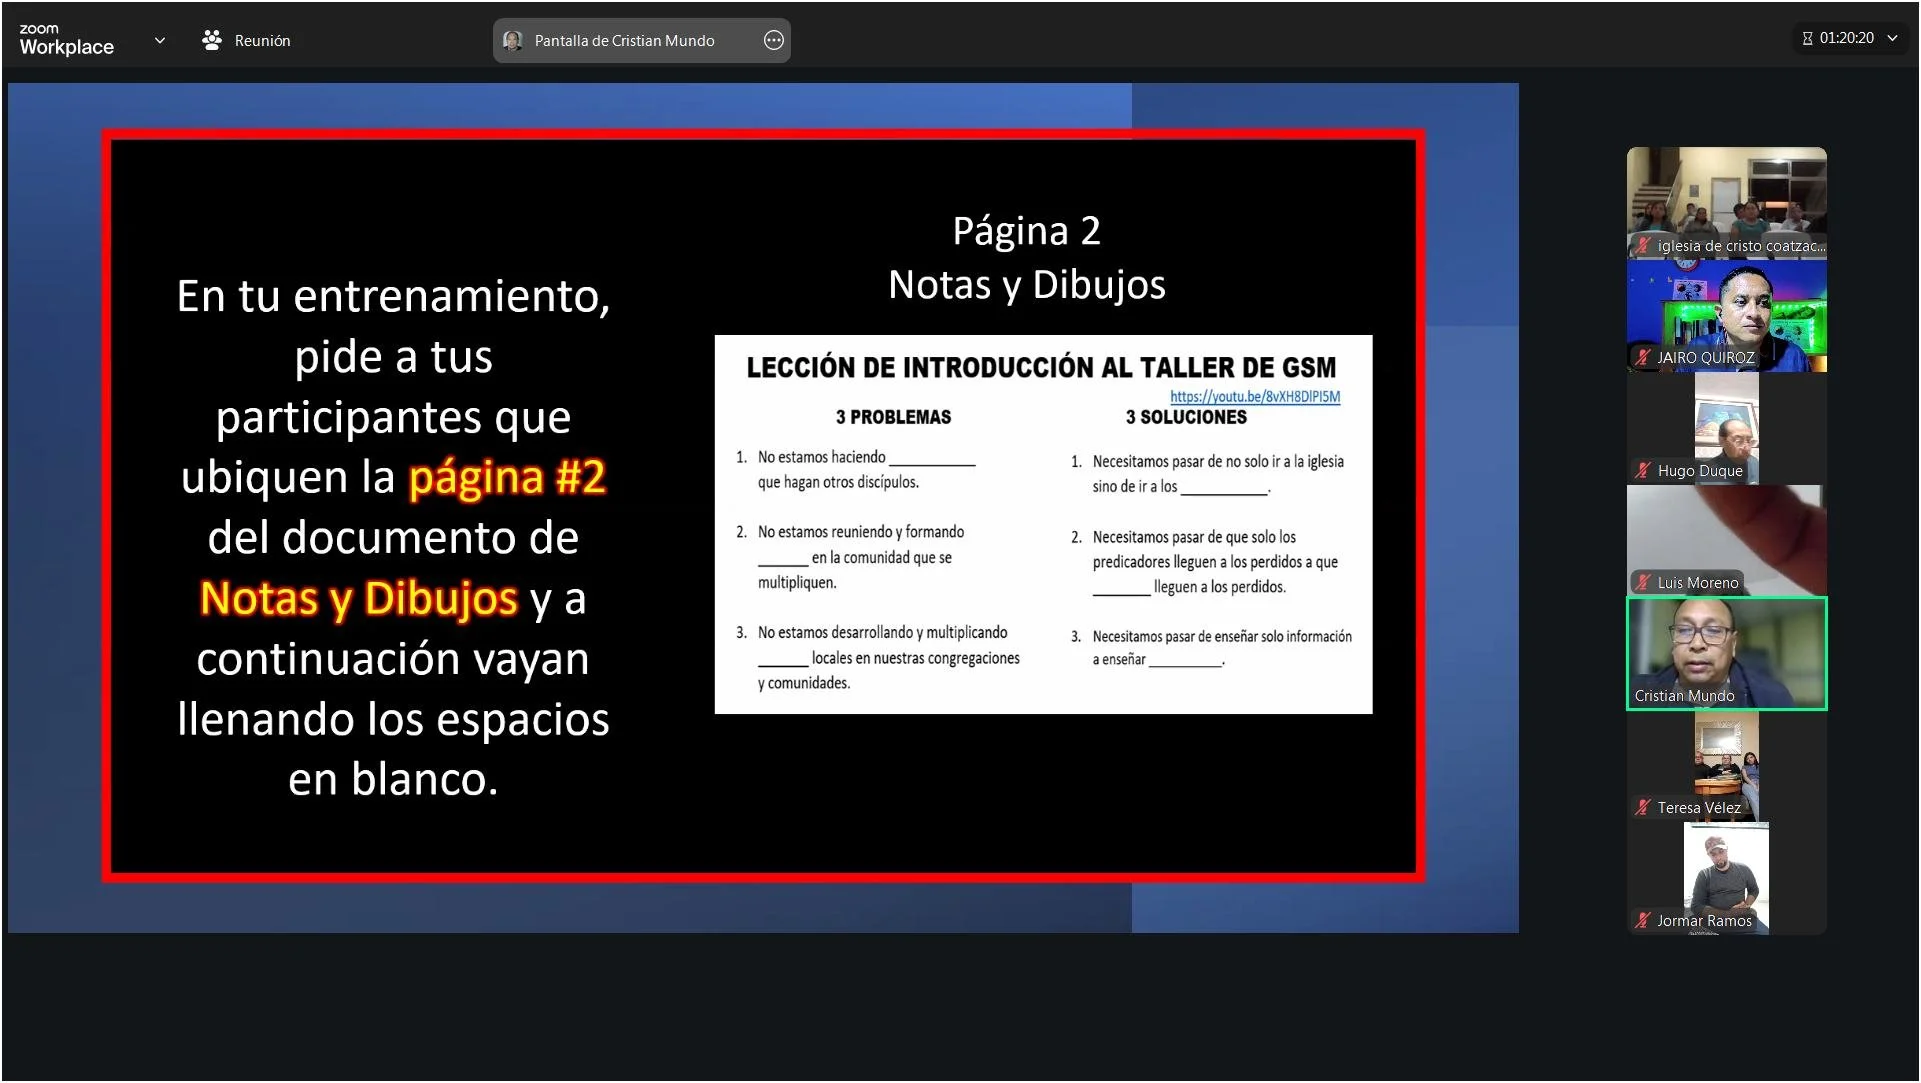Open the youtu.be link in the slide
Viewport: 1921px width, 1083px height.
coord(1254,397)
